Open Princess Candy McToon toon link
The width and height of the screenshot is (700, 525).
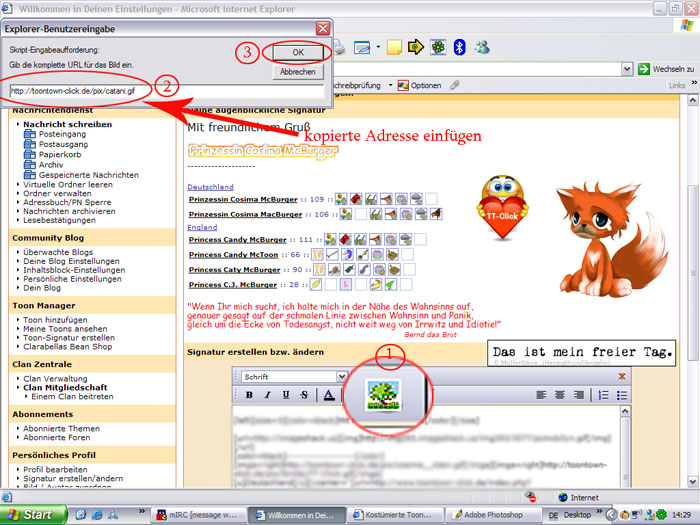coord(233,254)
